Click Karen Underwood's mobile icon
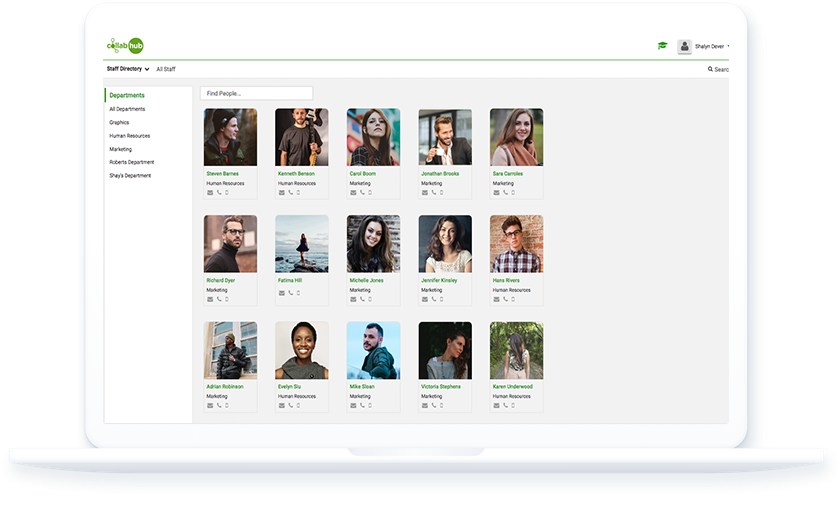The width and height of the screenshot is (840, 519). click(x=513, y=405)
